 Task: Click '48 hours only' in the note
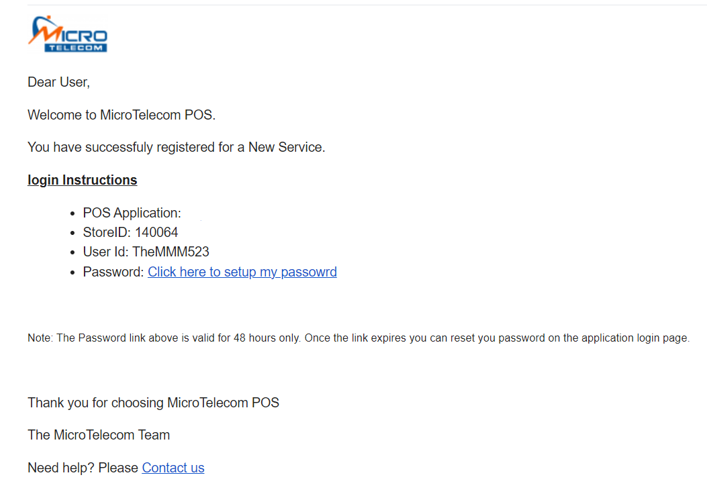[x=266, y=338]
